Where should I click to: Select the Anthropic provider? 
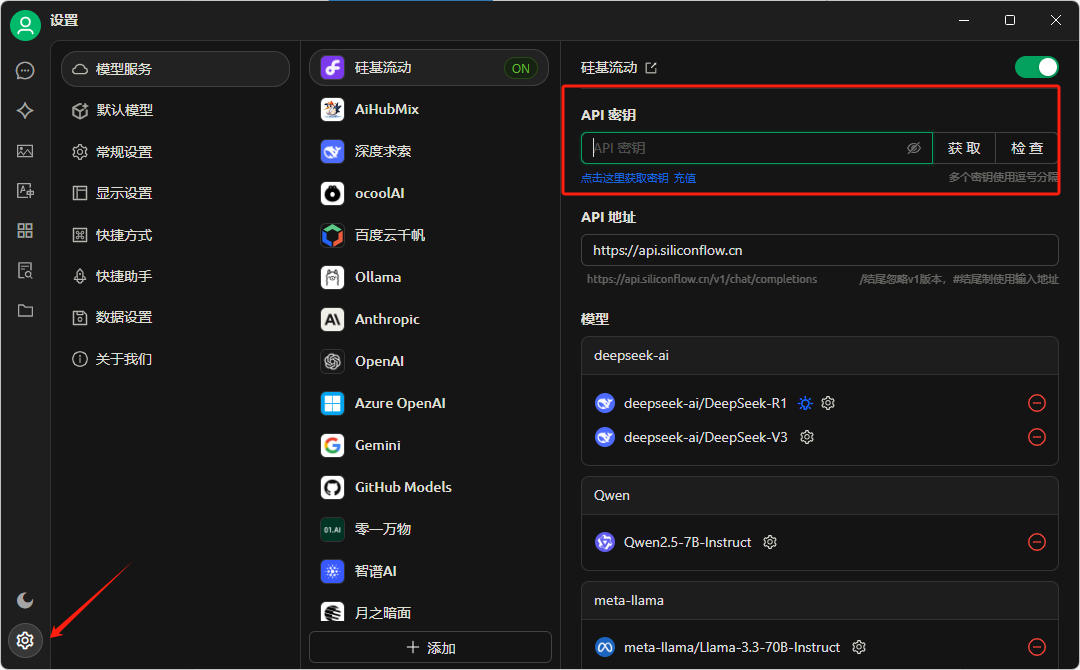click(x=428, y=320)
